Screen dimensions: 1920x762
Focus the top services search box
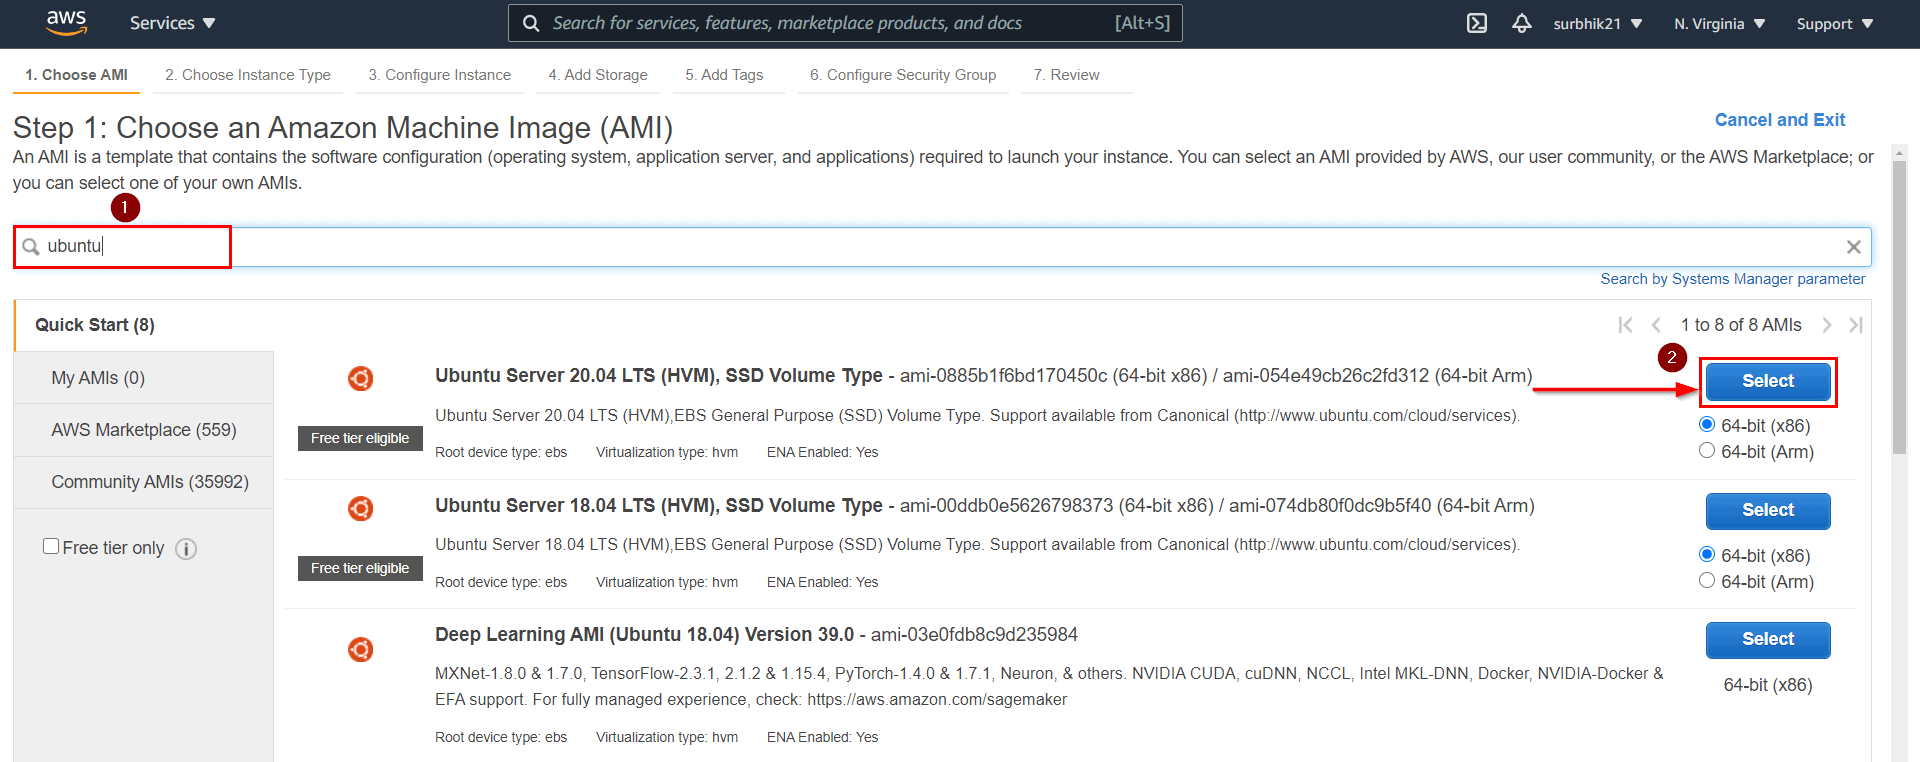(x=845, y=23)
